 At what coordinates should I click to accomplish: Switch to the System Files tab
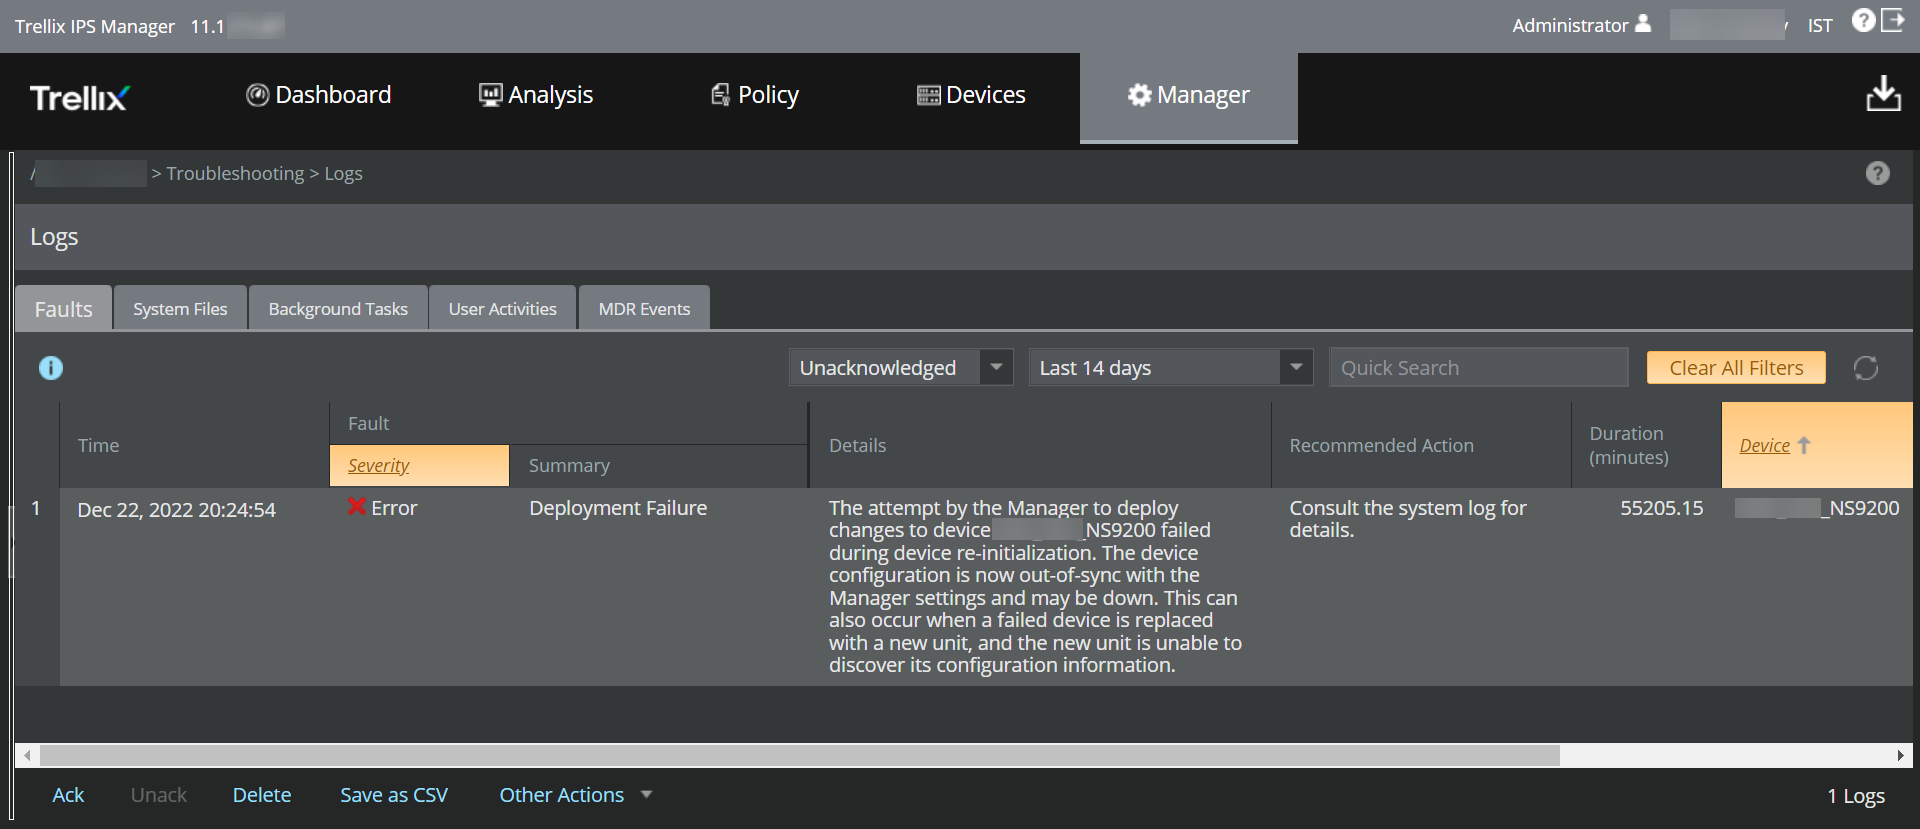(180, 308)
